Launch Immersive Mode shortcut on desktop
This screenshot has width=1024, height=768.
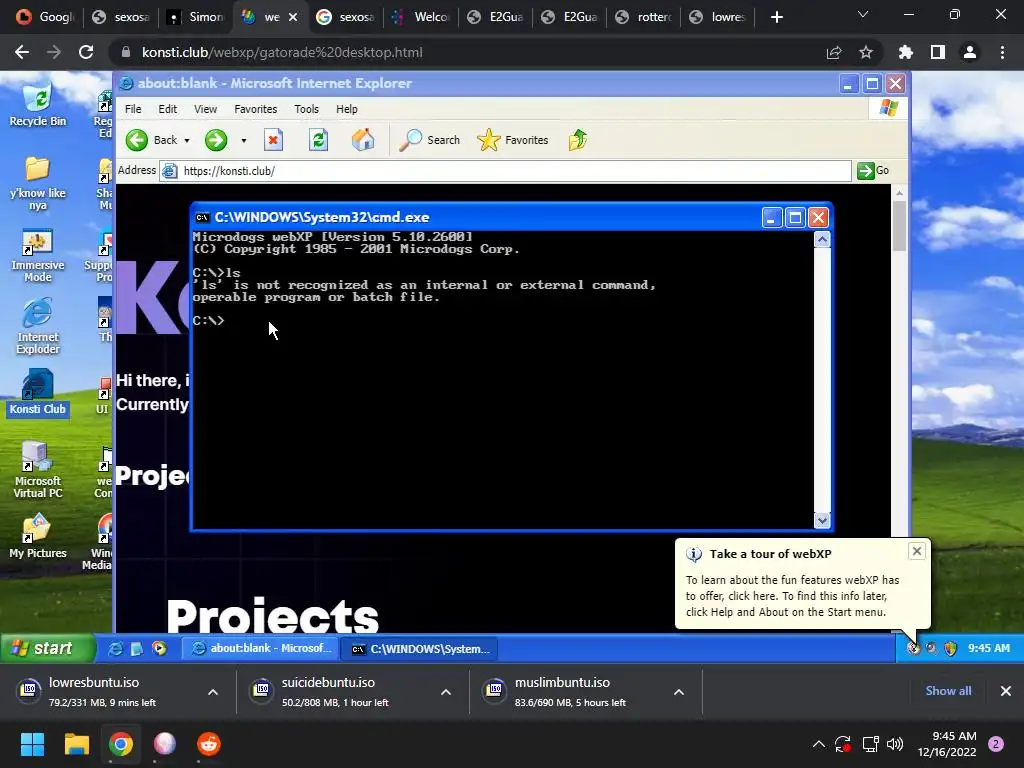click(38, 256)
